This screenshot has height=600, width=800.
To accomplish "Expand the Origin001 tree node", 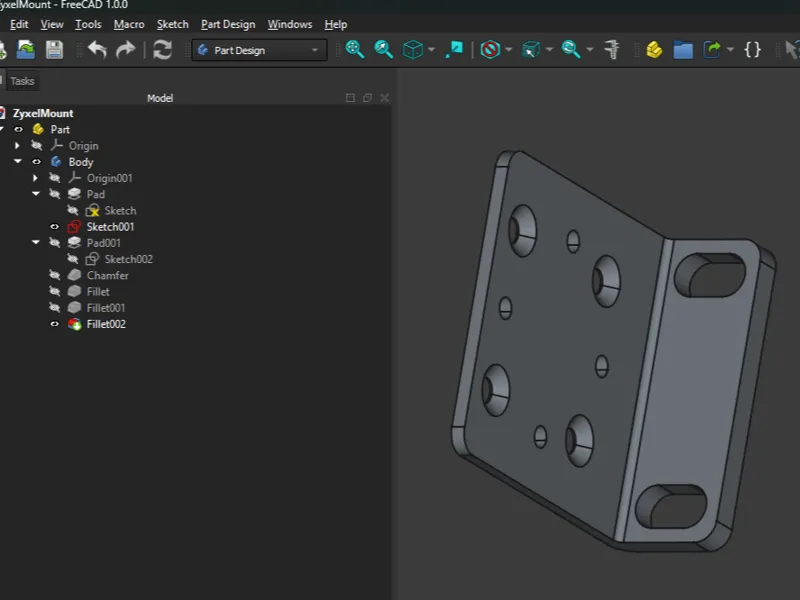I will pos(35,178).
